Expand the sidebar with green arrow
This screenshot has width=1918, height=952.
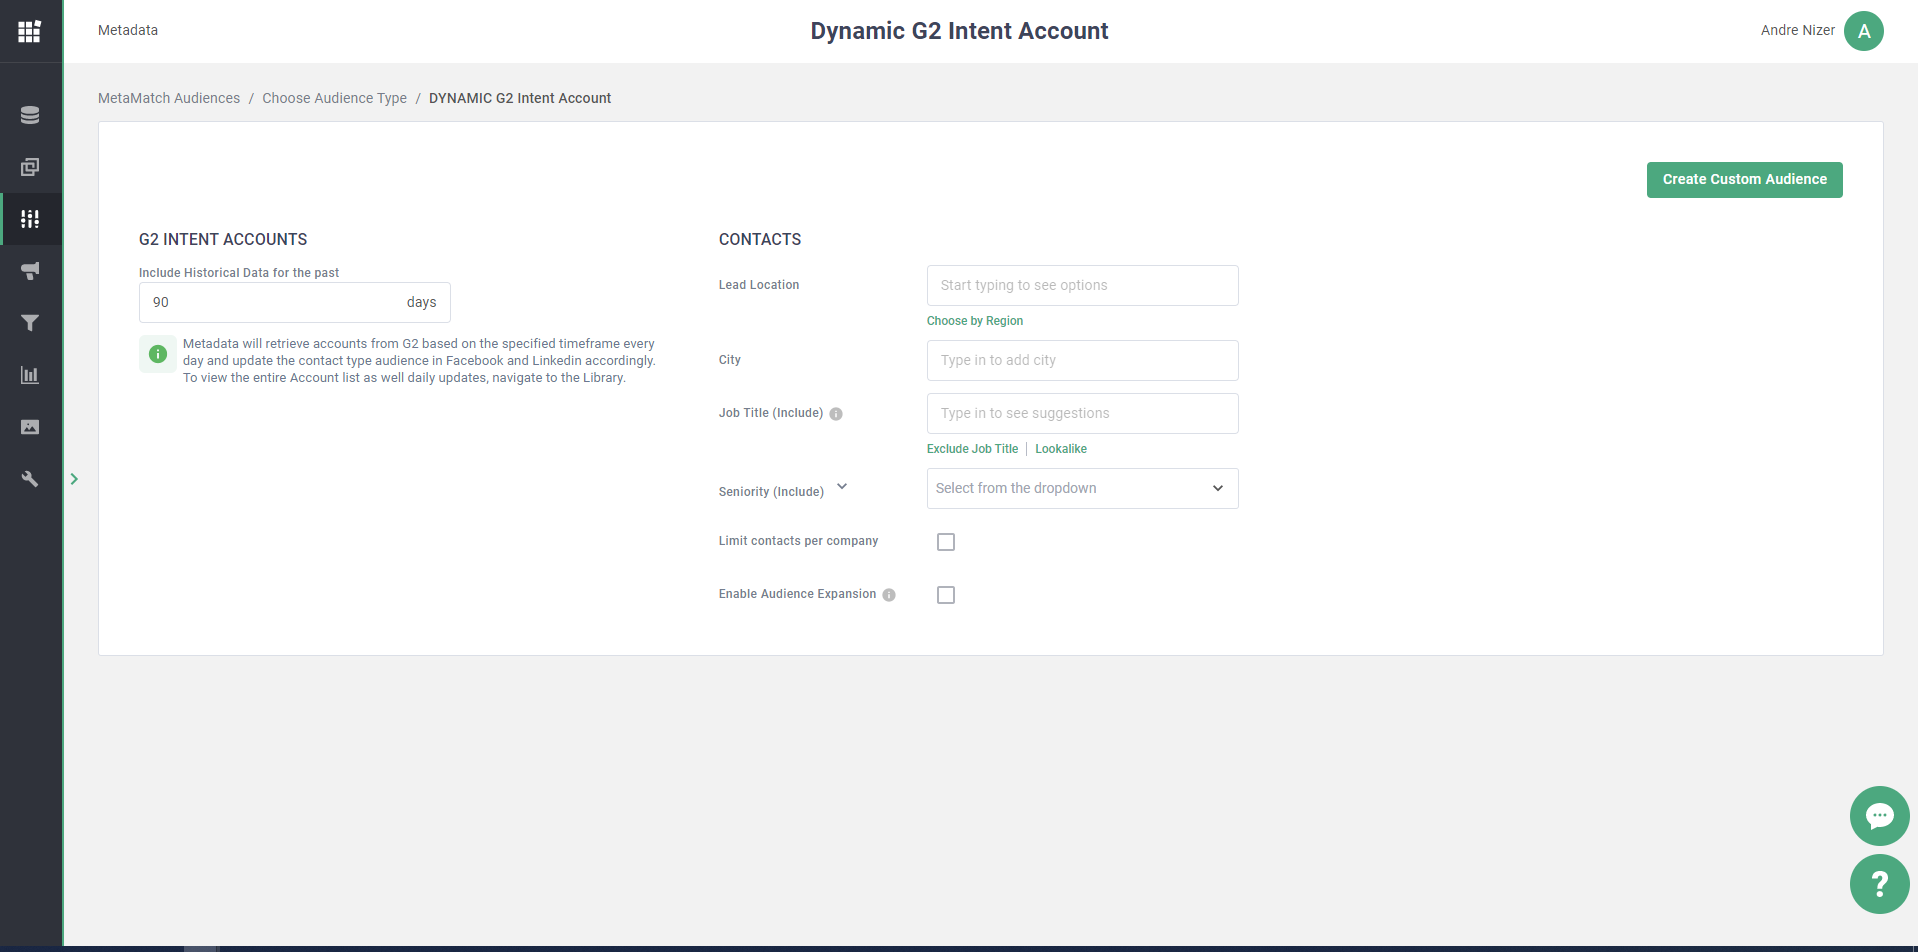[74, 479]
